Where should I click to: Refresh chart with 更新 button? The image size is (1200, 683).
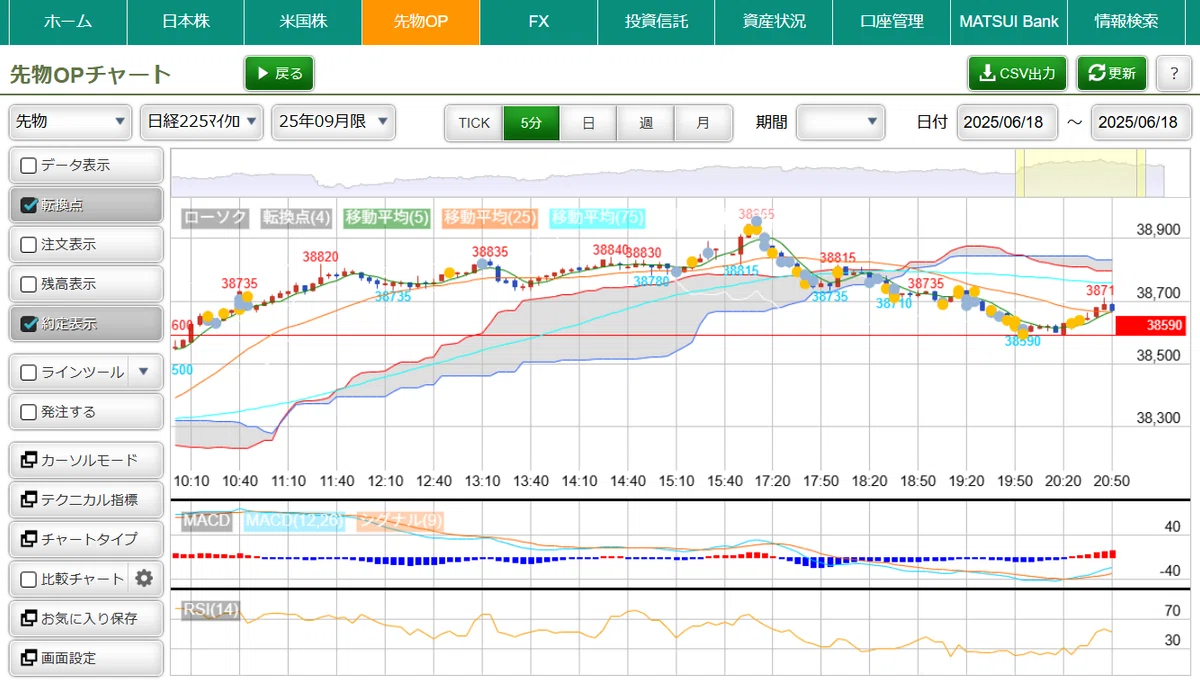[1112, 73]
